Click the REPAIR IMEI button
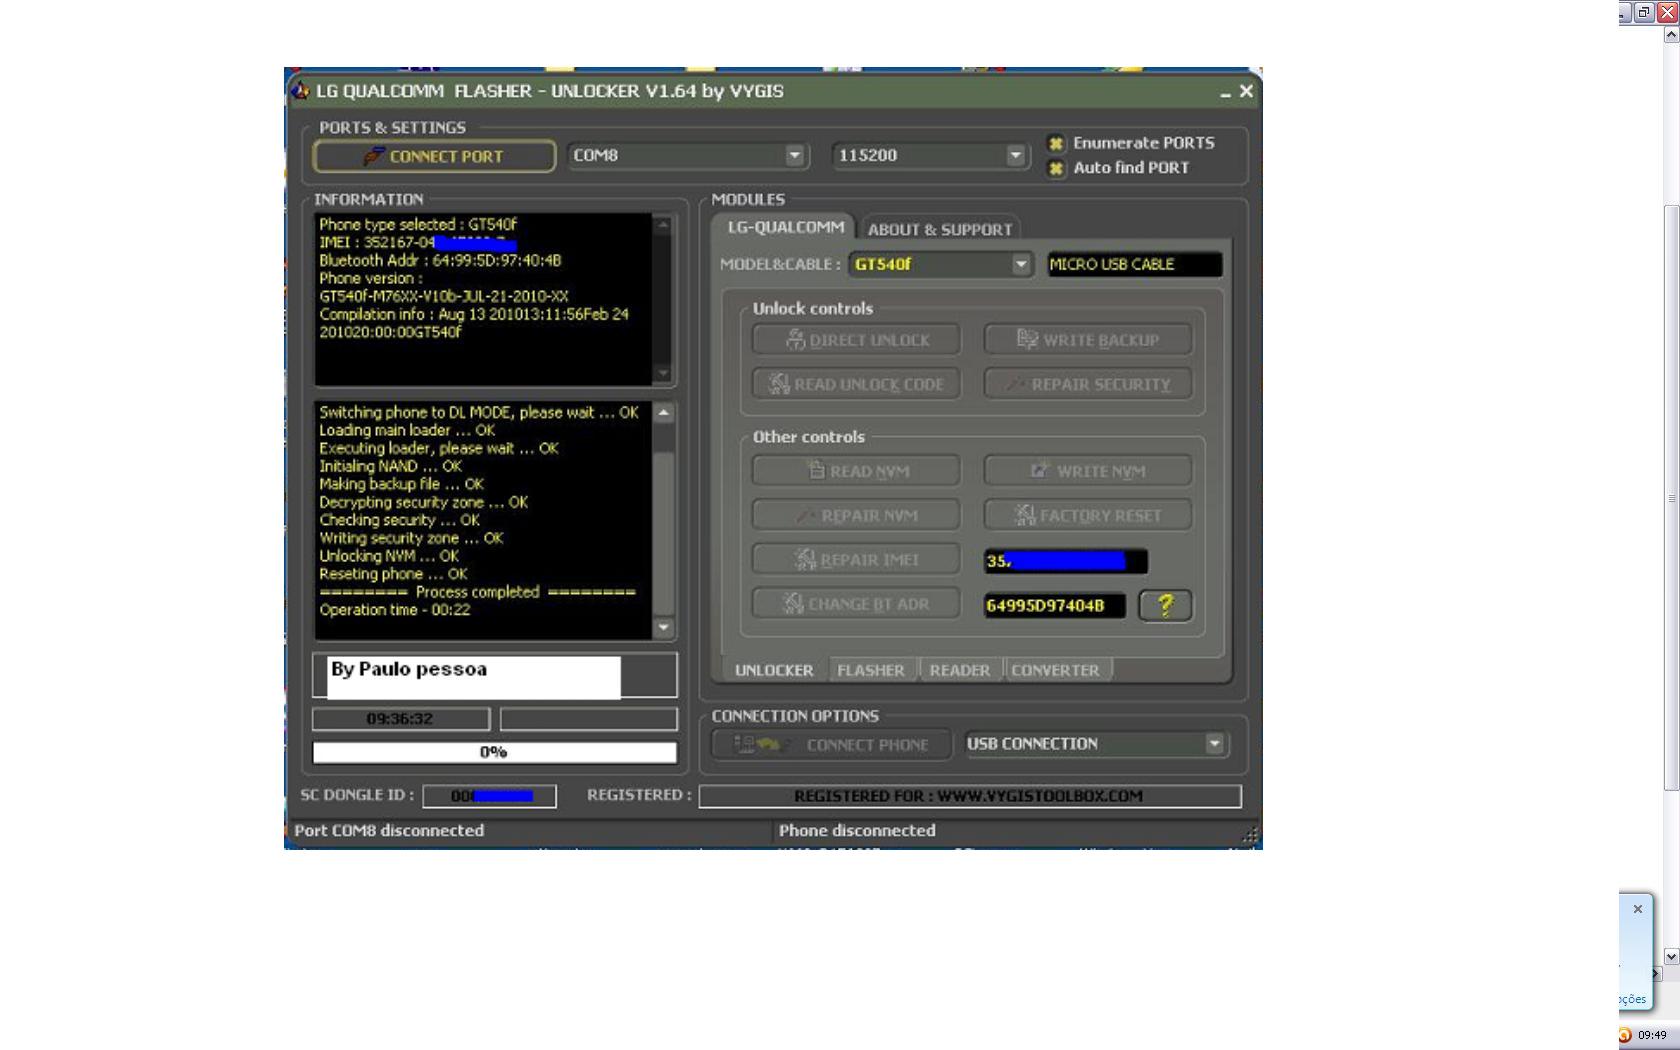This screenshot has height=1050, width=1680. (857, 559)
